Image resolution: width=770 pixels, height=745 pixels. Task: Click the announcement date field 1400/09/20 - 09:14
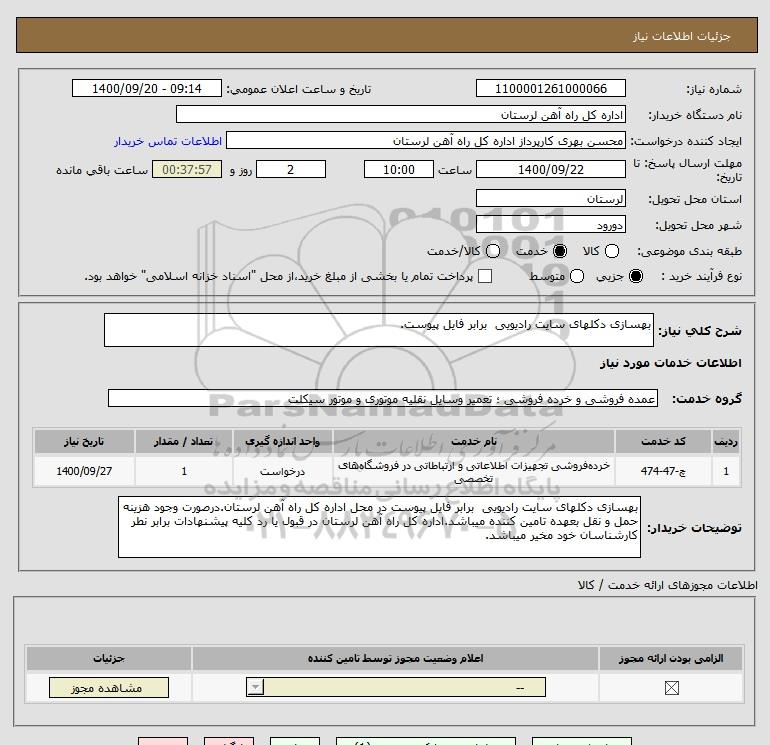(146, 88)
